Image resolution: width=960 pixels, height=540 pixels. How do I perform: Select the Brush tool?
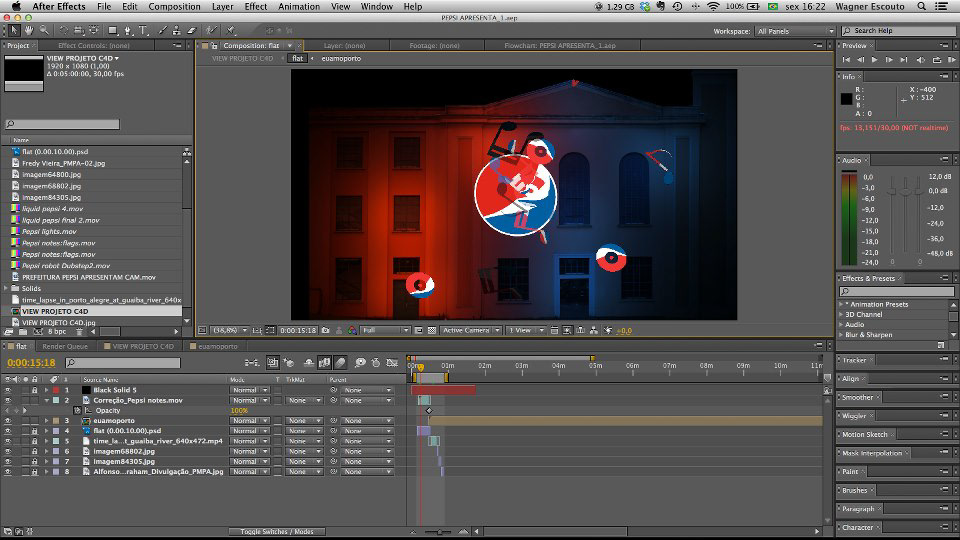pyautogui.click(x=162, y=30)
